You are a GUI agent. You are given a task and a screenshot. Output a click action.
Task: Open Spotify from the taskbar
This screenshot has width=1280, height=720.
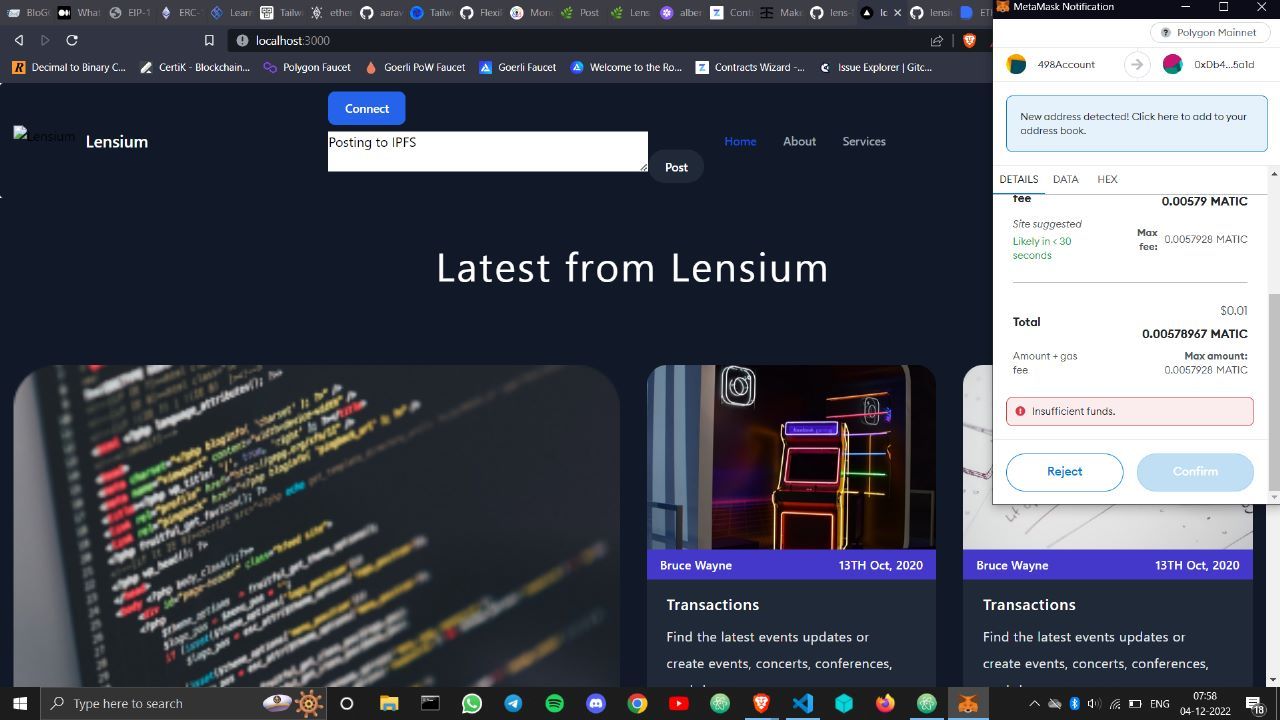554,703
